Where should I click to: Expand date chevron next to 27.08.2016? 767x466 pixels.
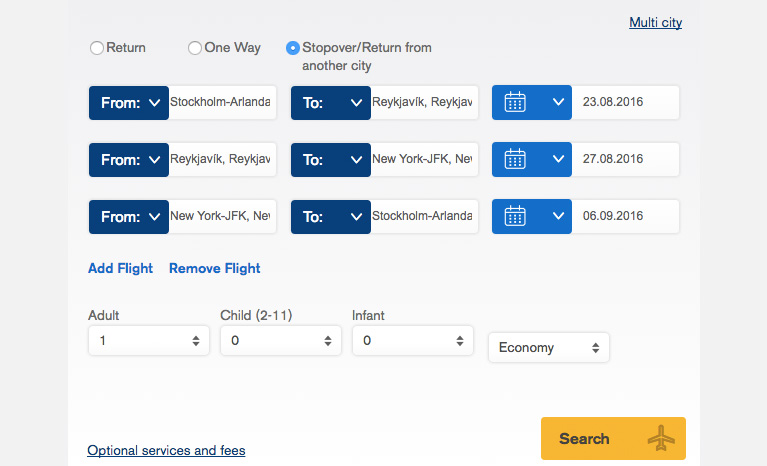[x=558, y=159]
